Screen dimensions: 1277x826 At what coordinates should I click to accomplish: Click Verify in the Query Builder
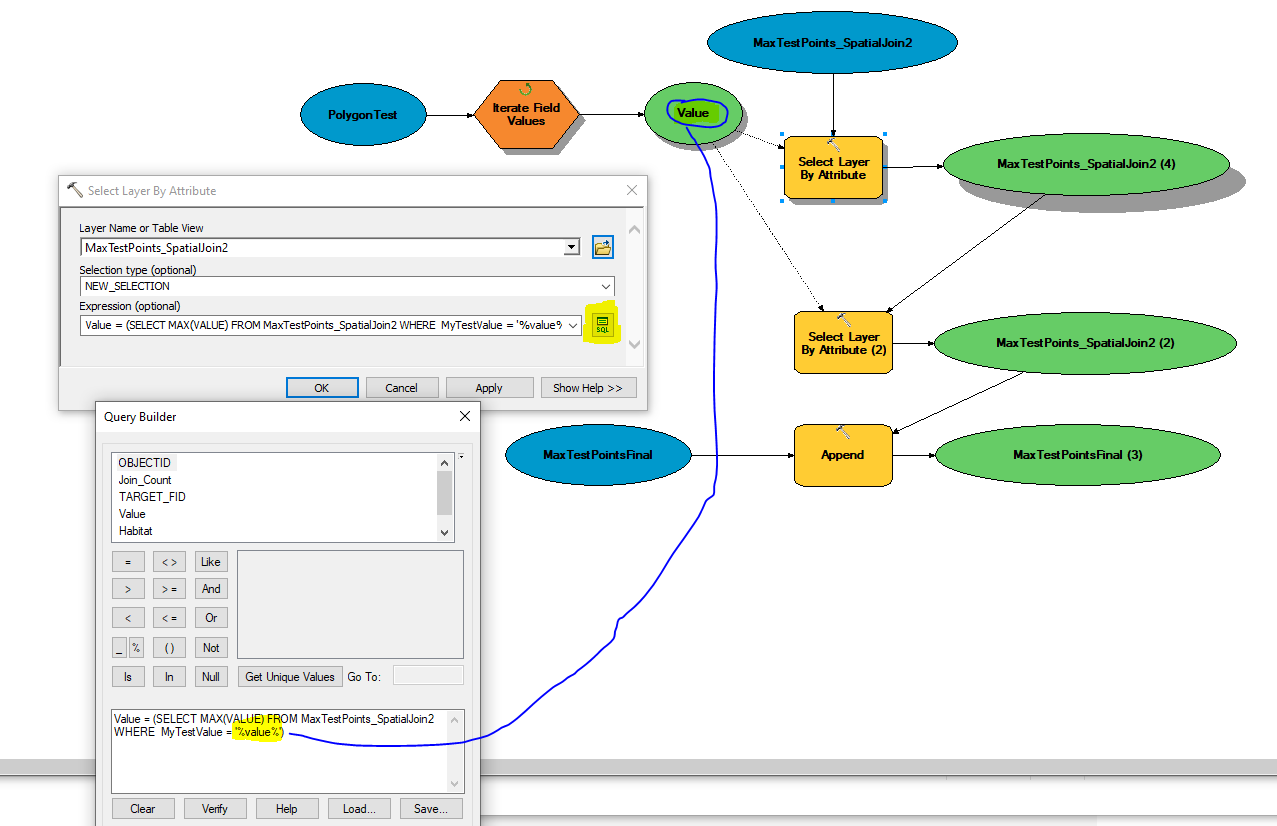click(x=215, y=808)
